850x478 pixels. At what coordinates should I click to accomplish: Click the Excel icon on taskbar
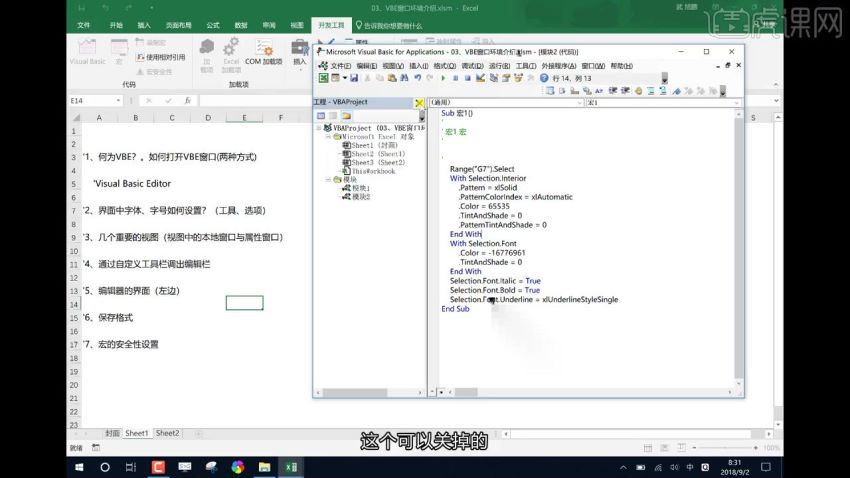coord(291,467)
